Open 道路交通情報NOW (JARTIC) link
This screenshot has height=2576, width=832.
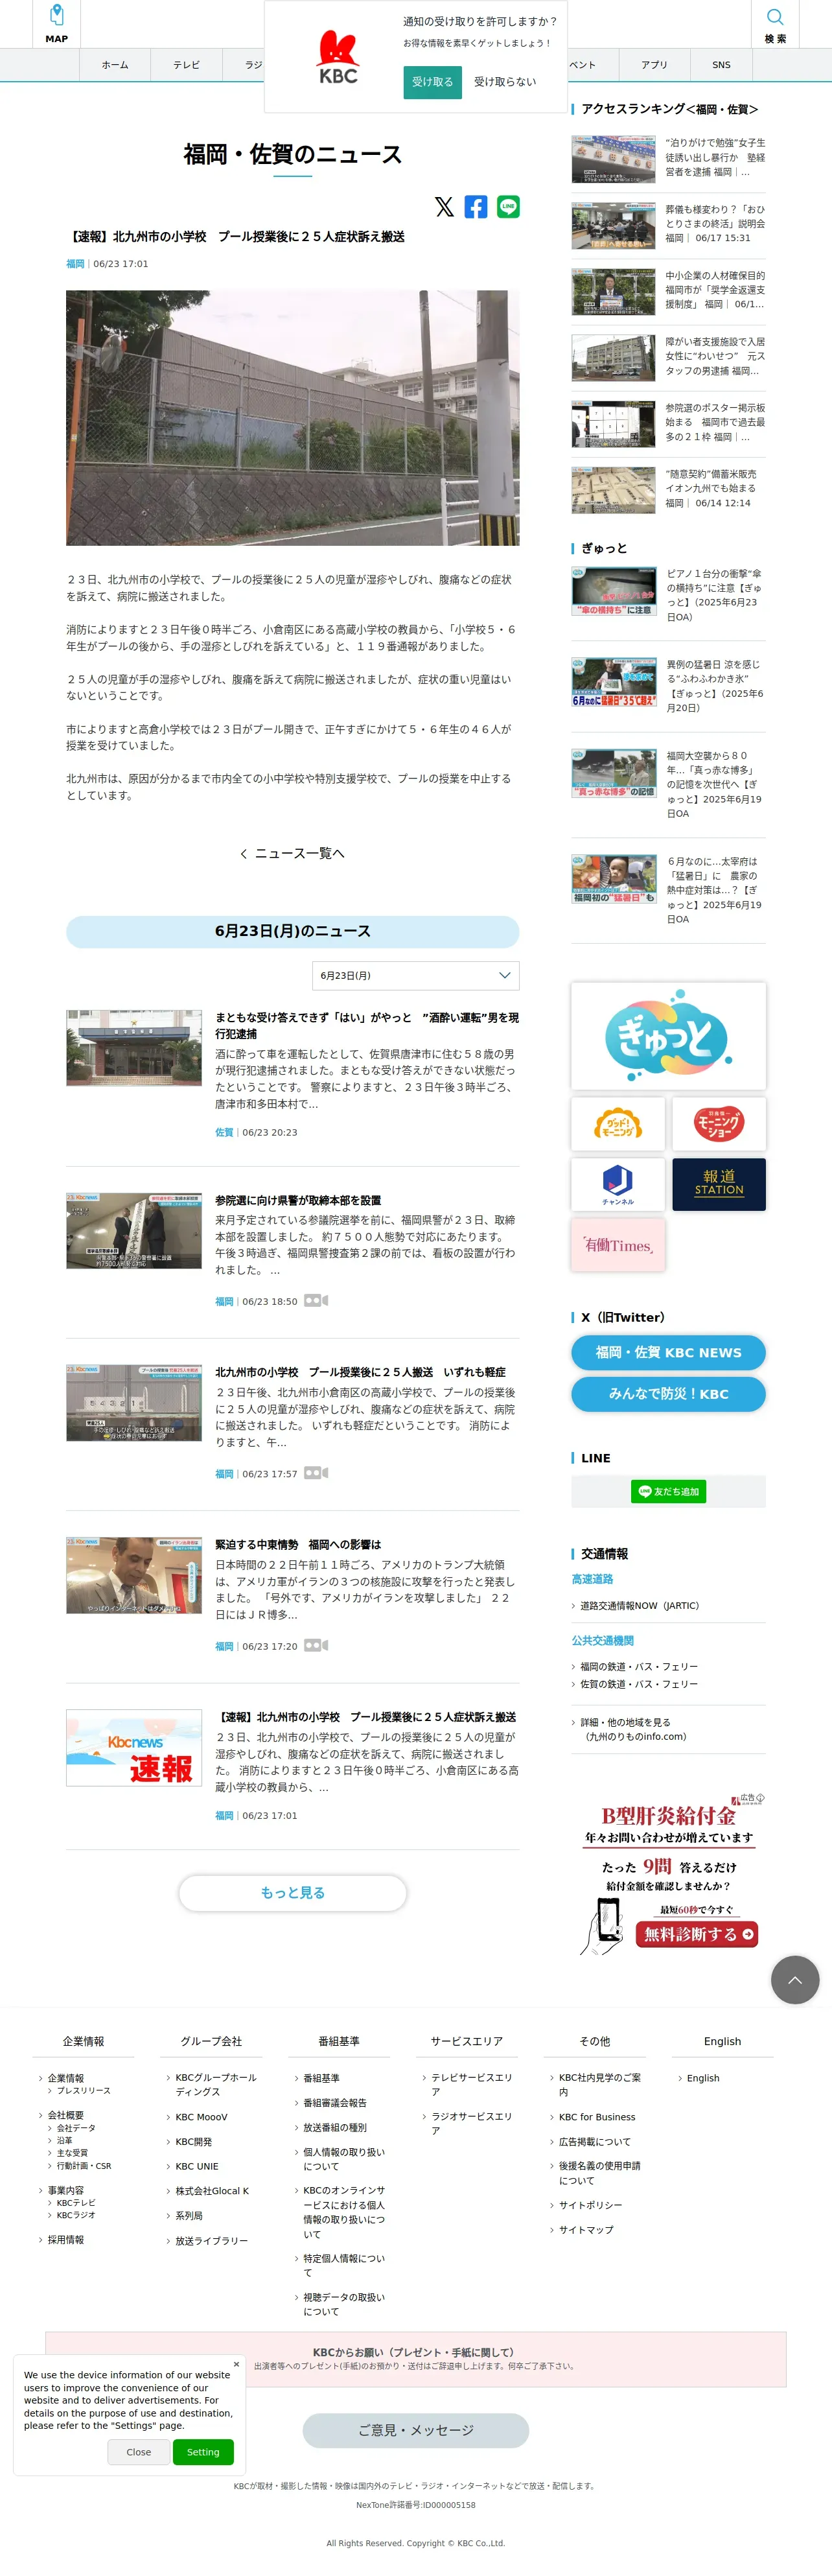640,1606
